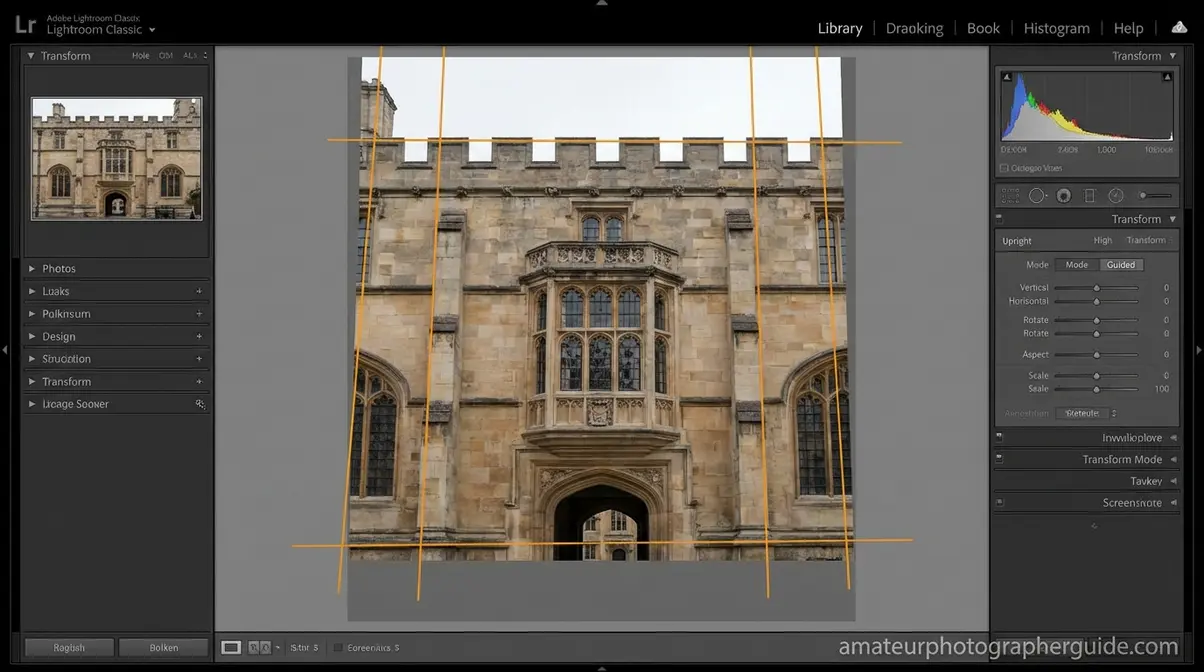Select the Spot Removal tool

(1036, 195)
